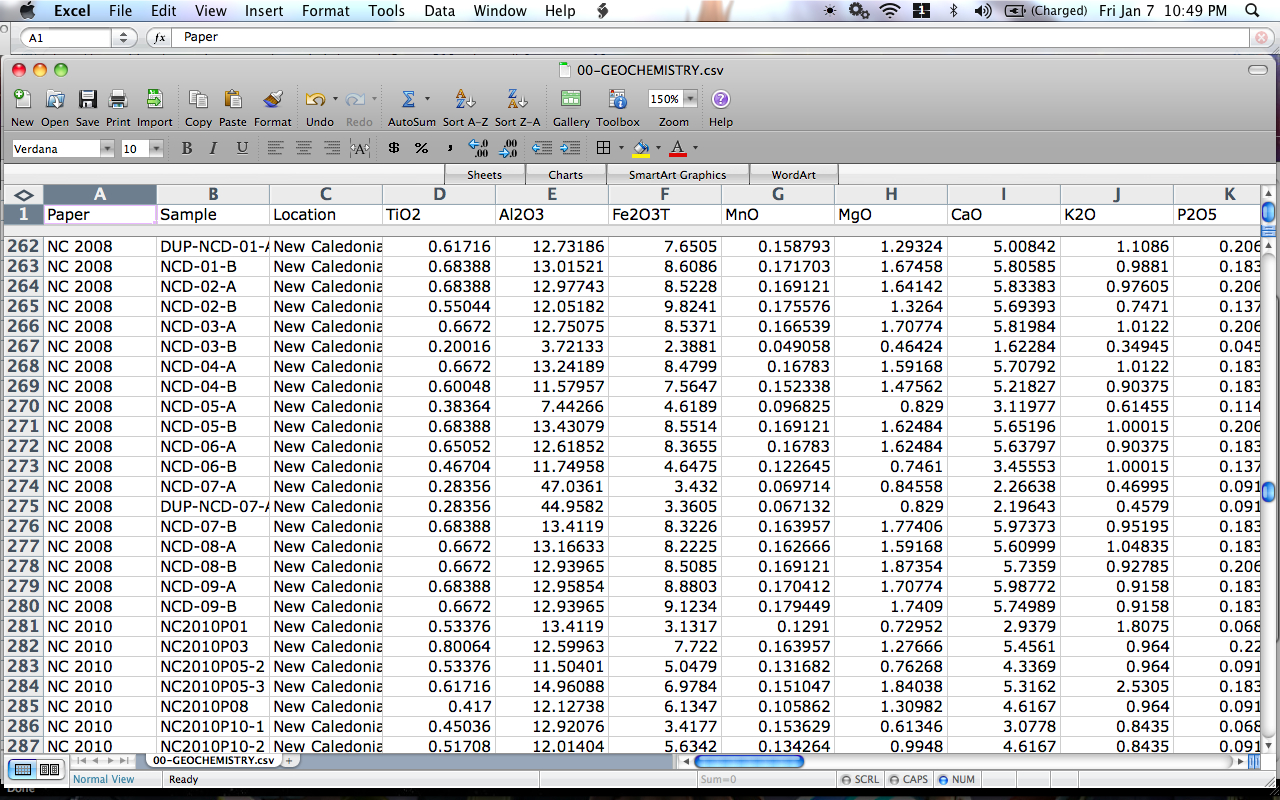Click the Name Box showing A1
The height and width of the screenshot is (800, 1280).
coord(67,38)
